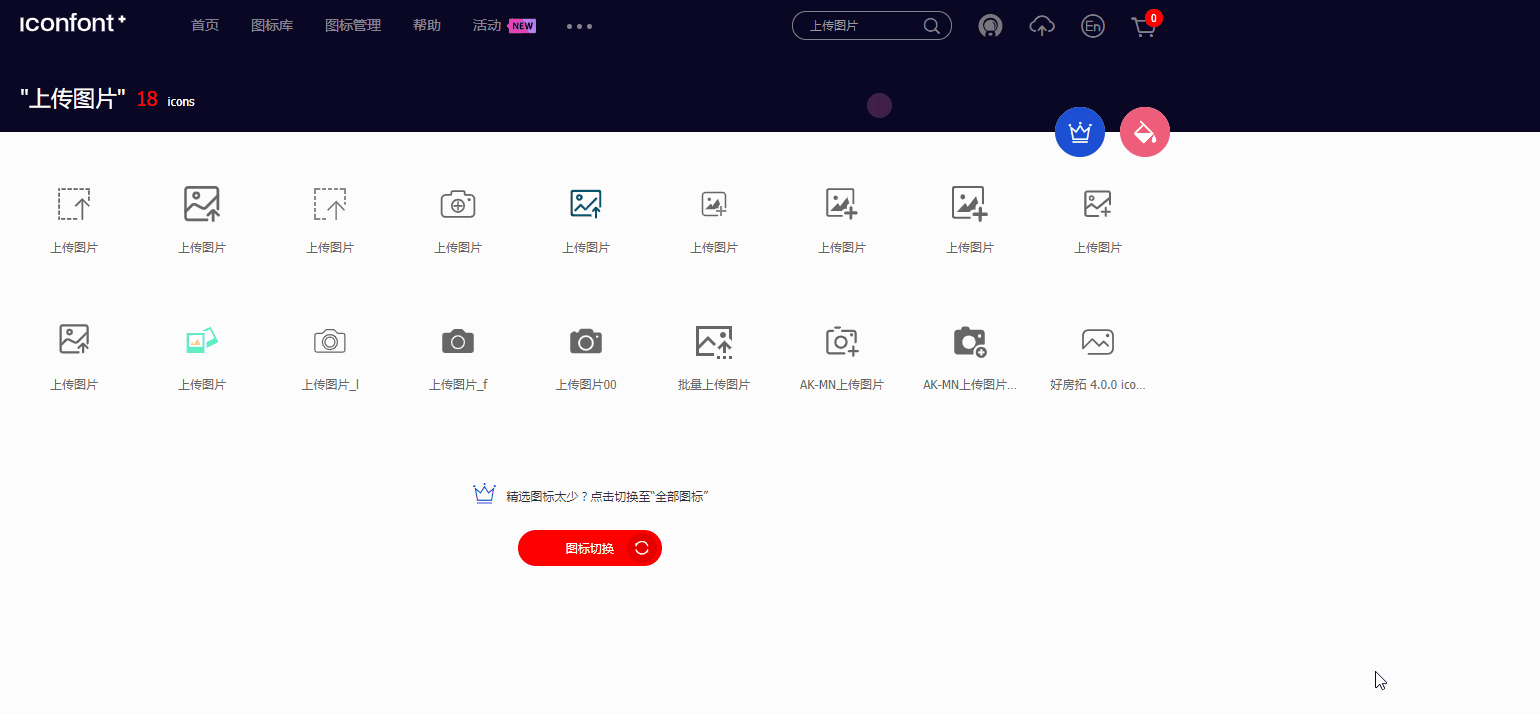Open the user avatar menu
Viewport: 1540px width, 714px height.
(x=990, y=26)
